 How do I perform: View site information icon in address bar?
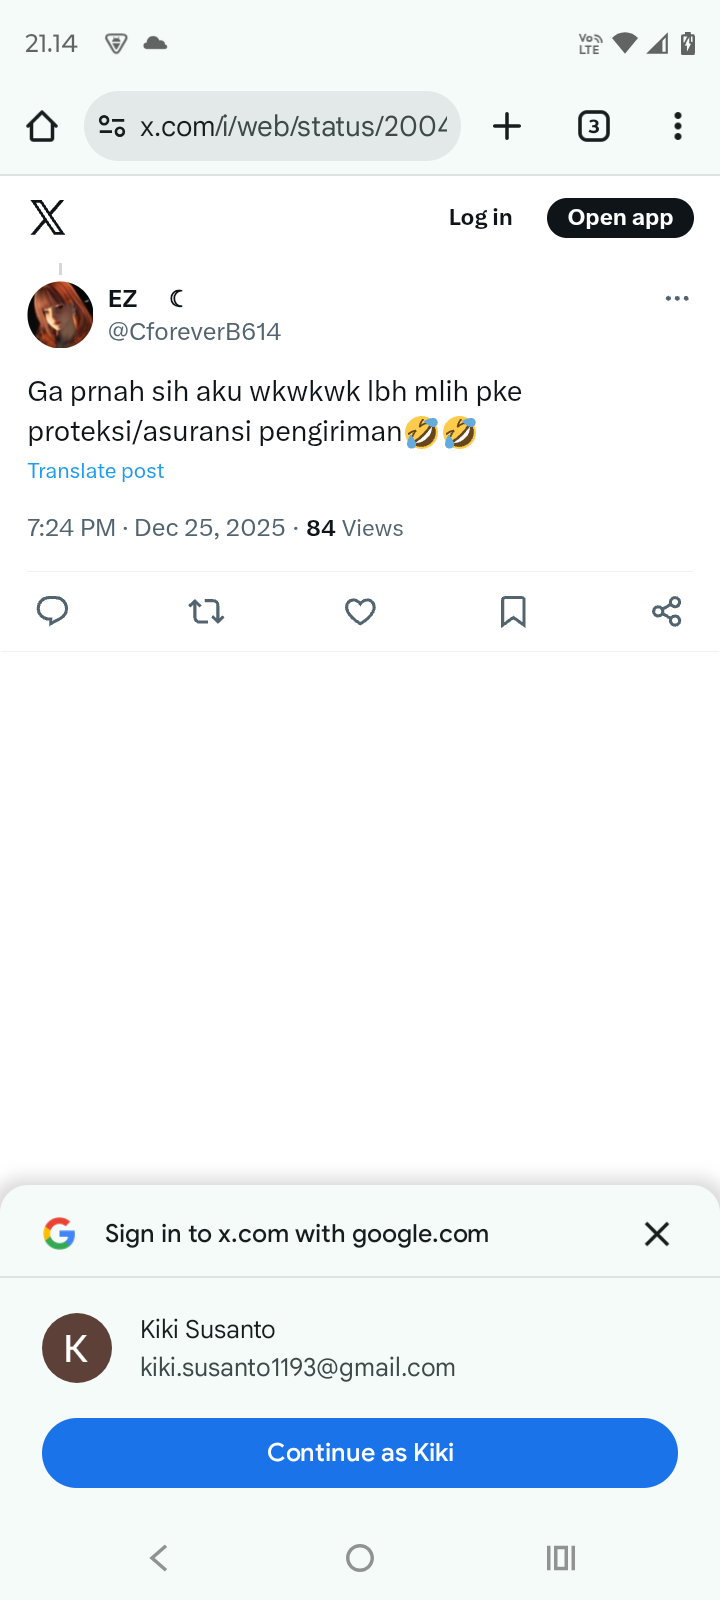[112, 127]
